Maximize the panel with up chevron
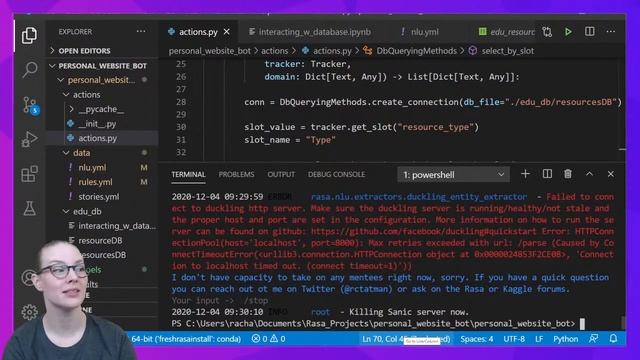Image resolution: width=640 pixels, height=360 pixels. [589, 174]
